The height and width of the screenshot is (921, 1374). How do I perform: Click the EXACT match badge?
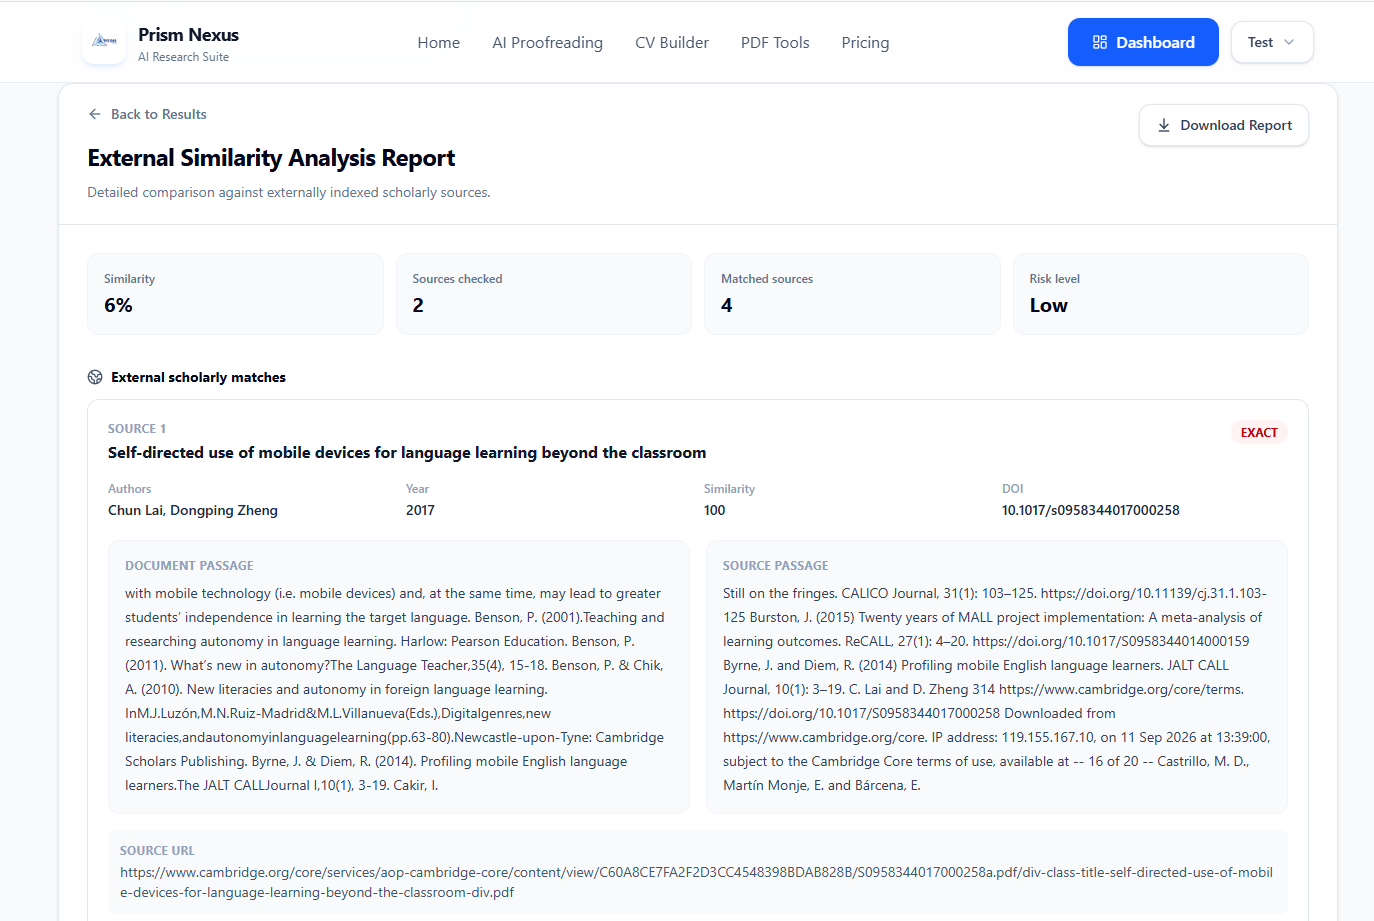[x=1259, y=433]
